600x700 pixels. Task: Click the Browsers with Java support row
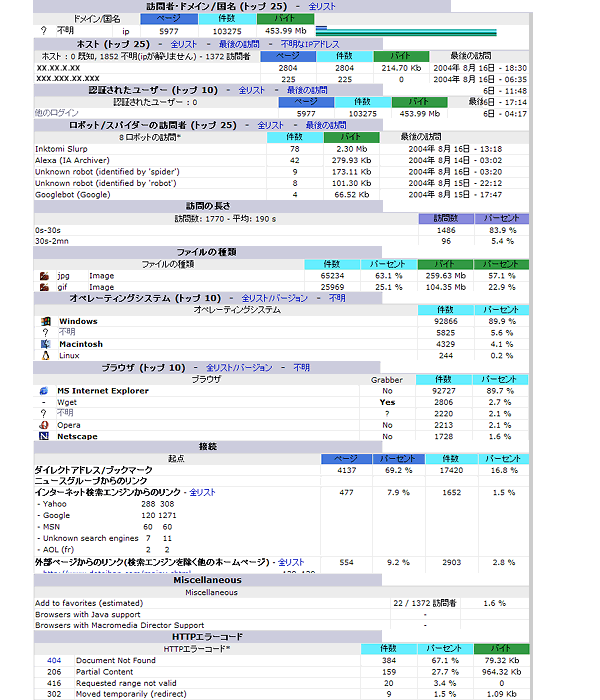point(281,615)
